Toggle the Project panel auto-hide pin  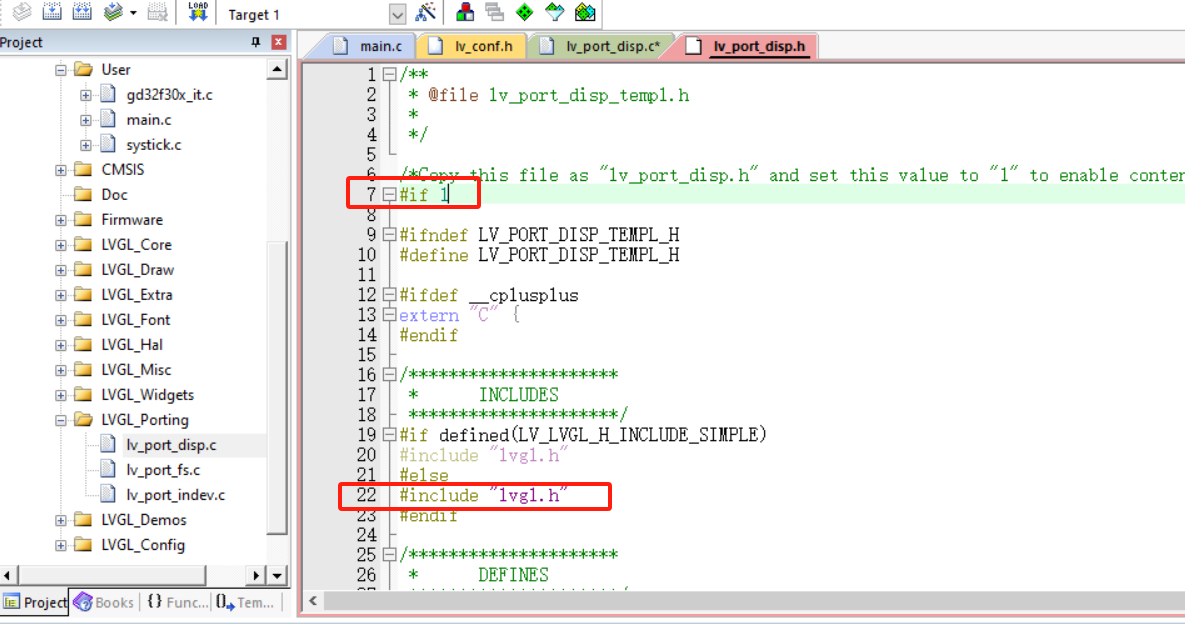coord(255,42)
